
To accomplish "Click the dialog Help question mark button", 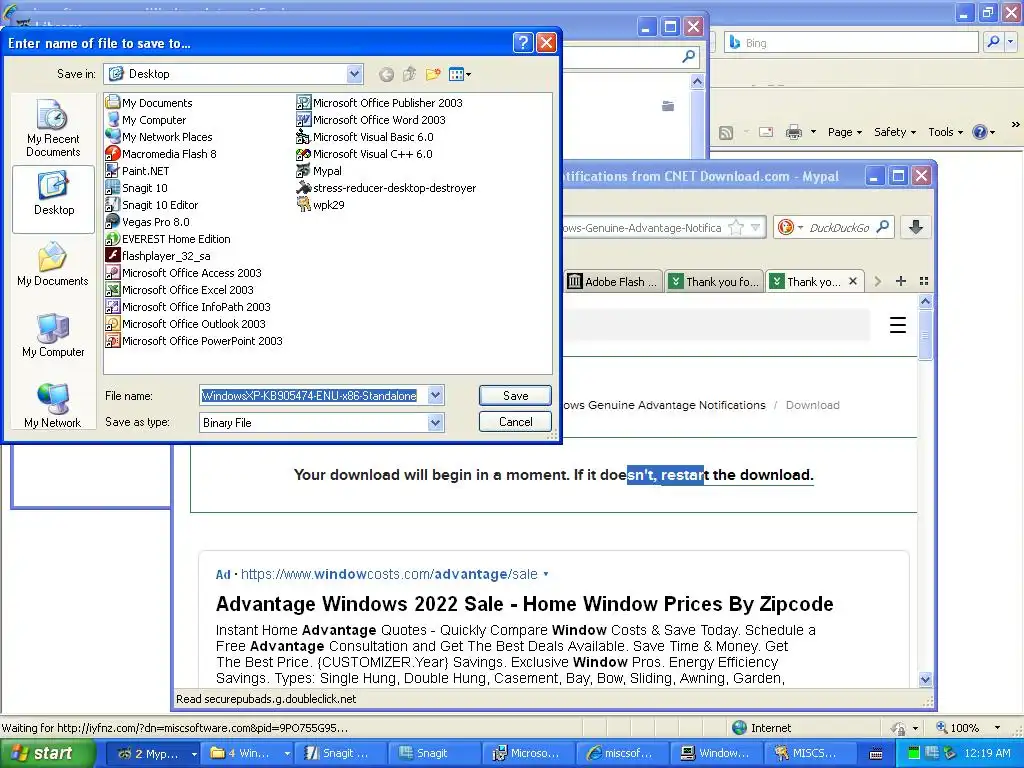I will pos(523,43).
